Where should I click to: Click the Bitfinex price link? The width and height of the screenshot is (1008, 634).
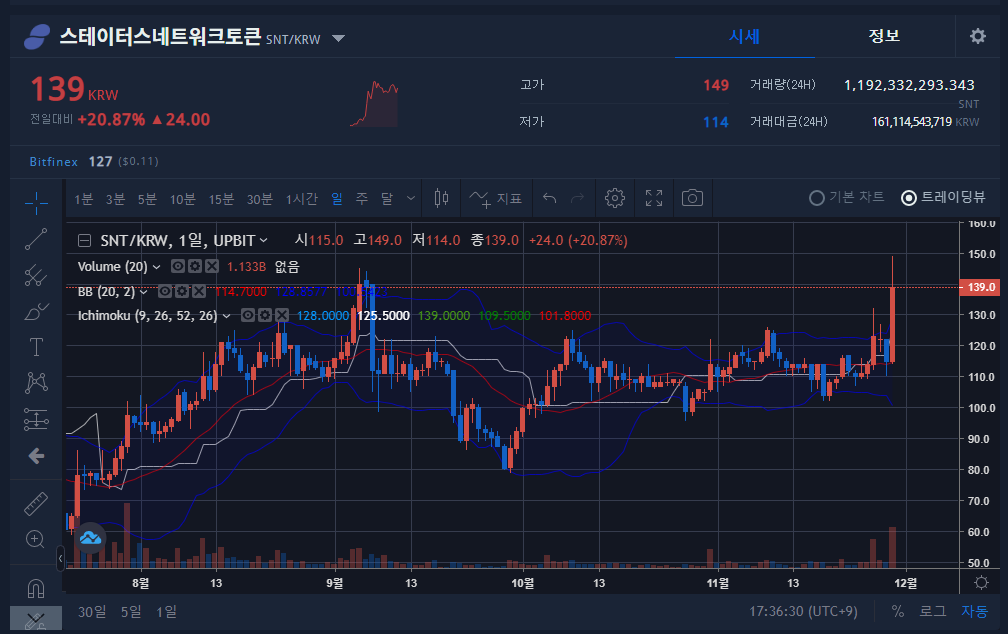(x=53, y=161)
